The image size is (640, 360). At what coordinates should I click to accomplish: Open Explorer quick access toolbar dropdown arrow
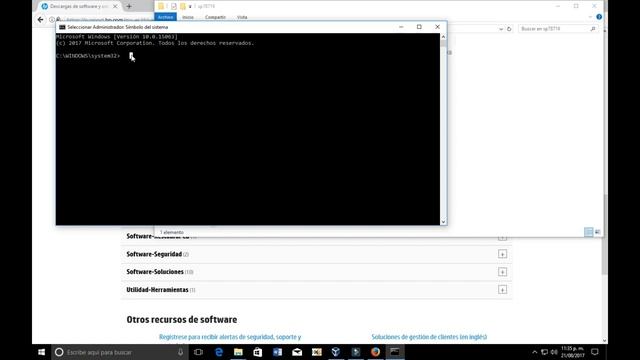click(190, 7)
